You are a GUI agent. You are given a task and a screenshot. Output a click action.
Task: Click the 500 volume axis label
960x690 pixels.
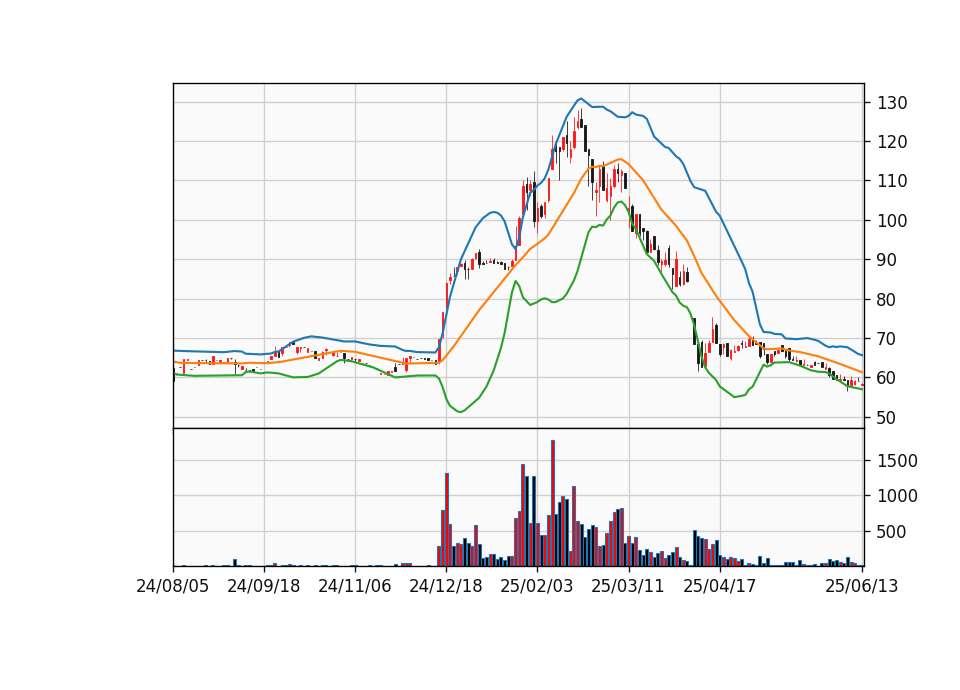pyautogui.click(x=892, y=532)
